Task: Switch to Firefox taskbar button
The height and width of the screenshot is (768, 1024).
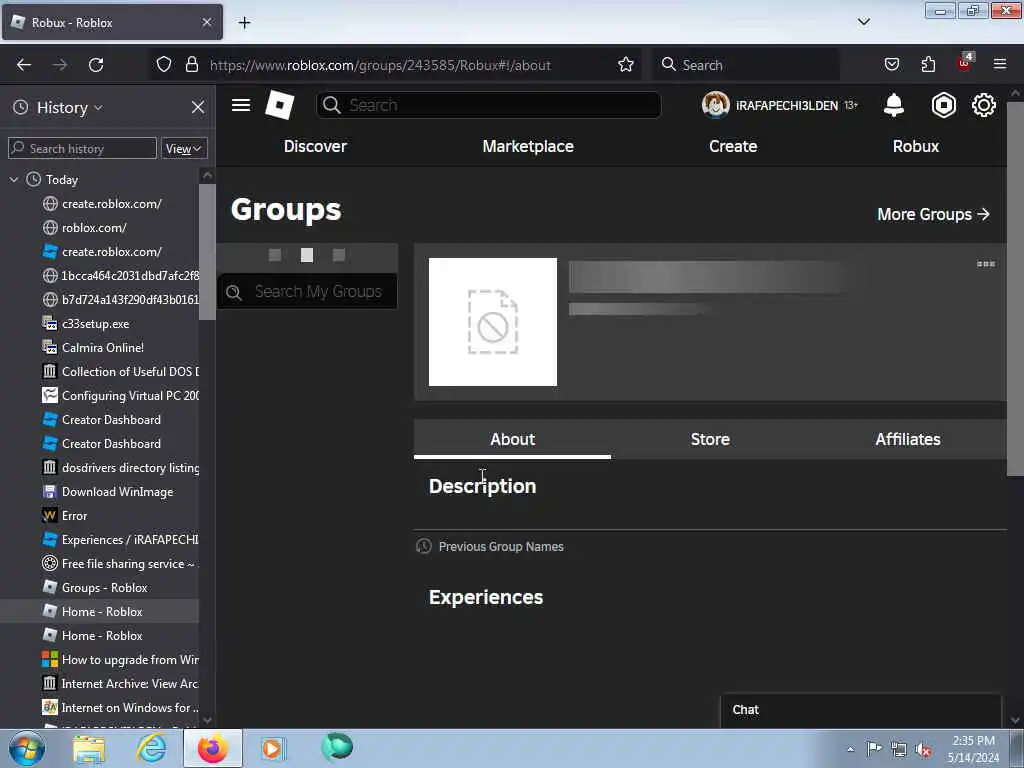Action: click(x=212, y=748)
